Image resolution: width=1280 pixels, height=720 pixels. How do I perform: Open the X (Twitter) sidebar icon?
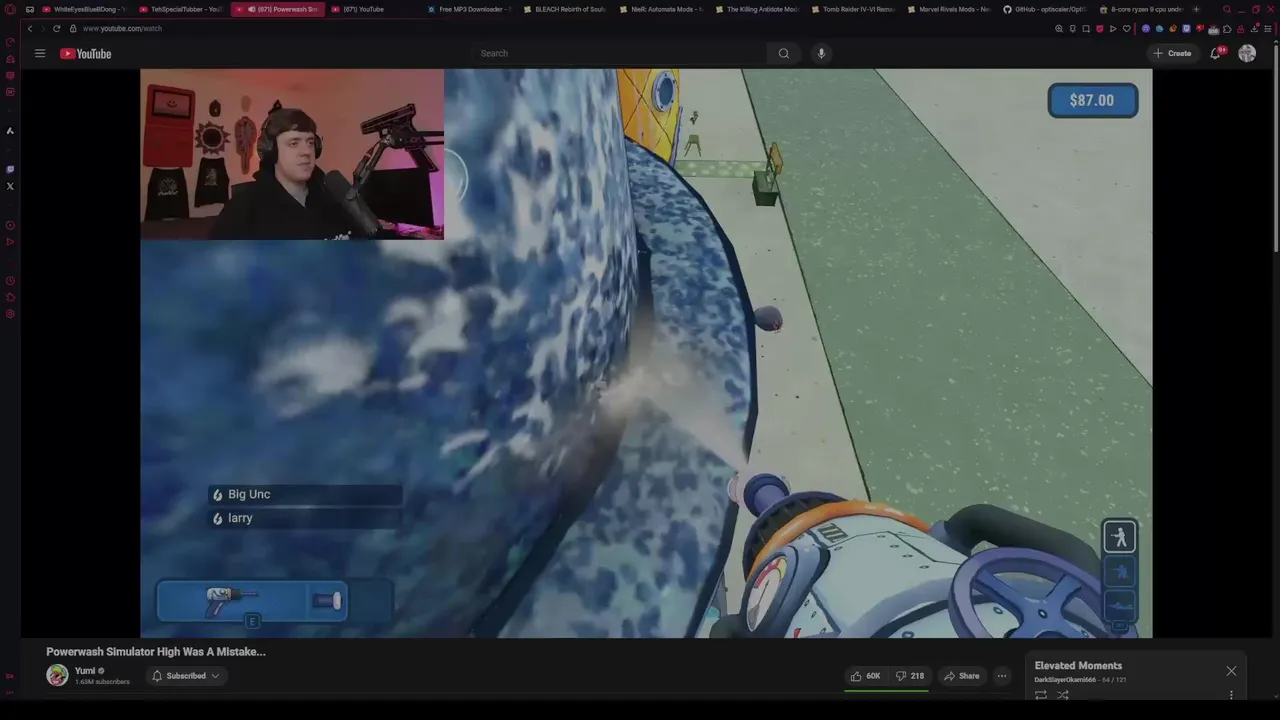point(10,186)
